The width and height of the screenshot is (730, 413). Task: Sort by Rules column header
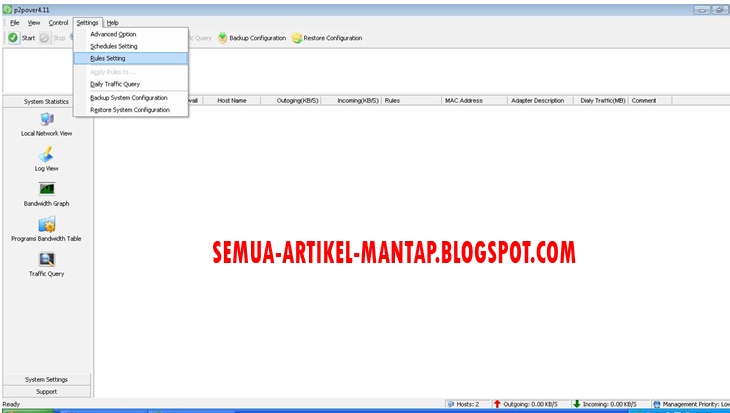pos(411,101)
